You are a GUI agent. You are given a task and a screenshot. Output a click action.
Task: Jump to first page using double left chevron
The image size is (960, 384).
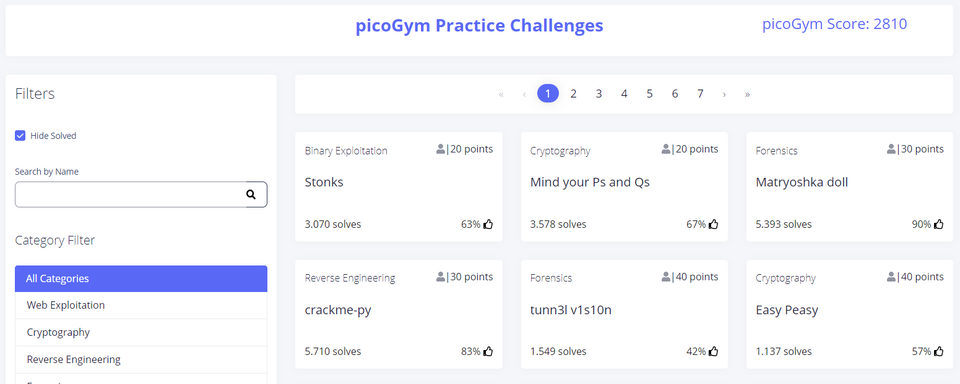tap(501, 94)
